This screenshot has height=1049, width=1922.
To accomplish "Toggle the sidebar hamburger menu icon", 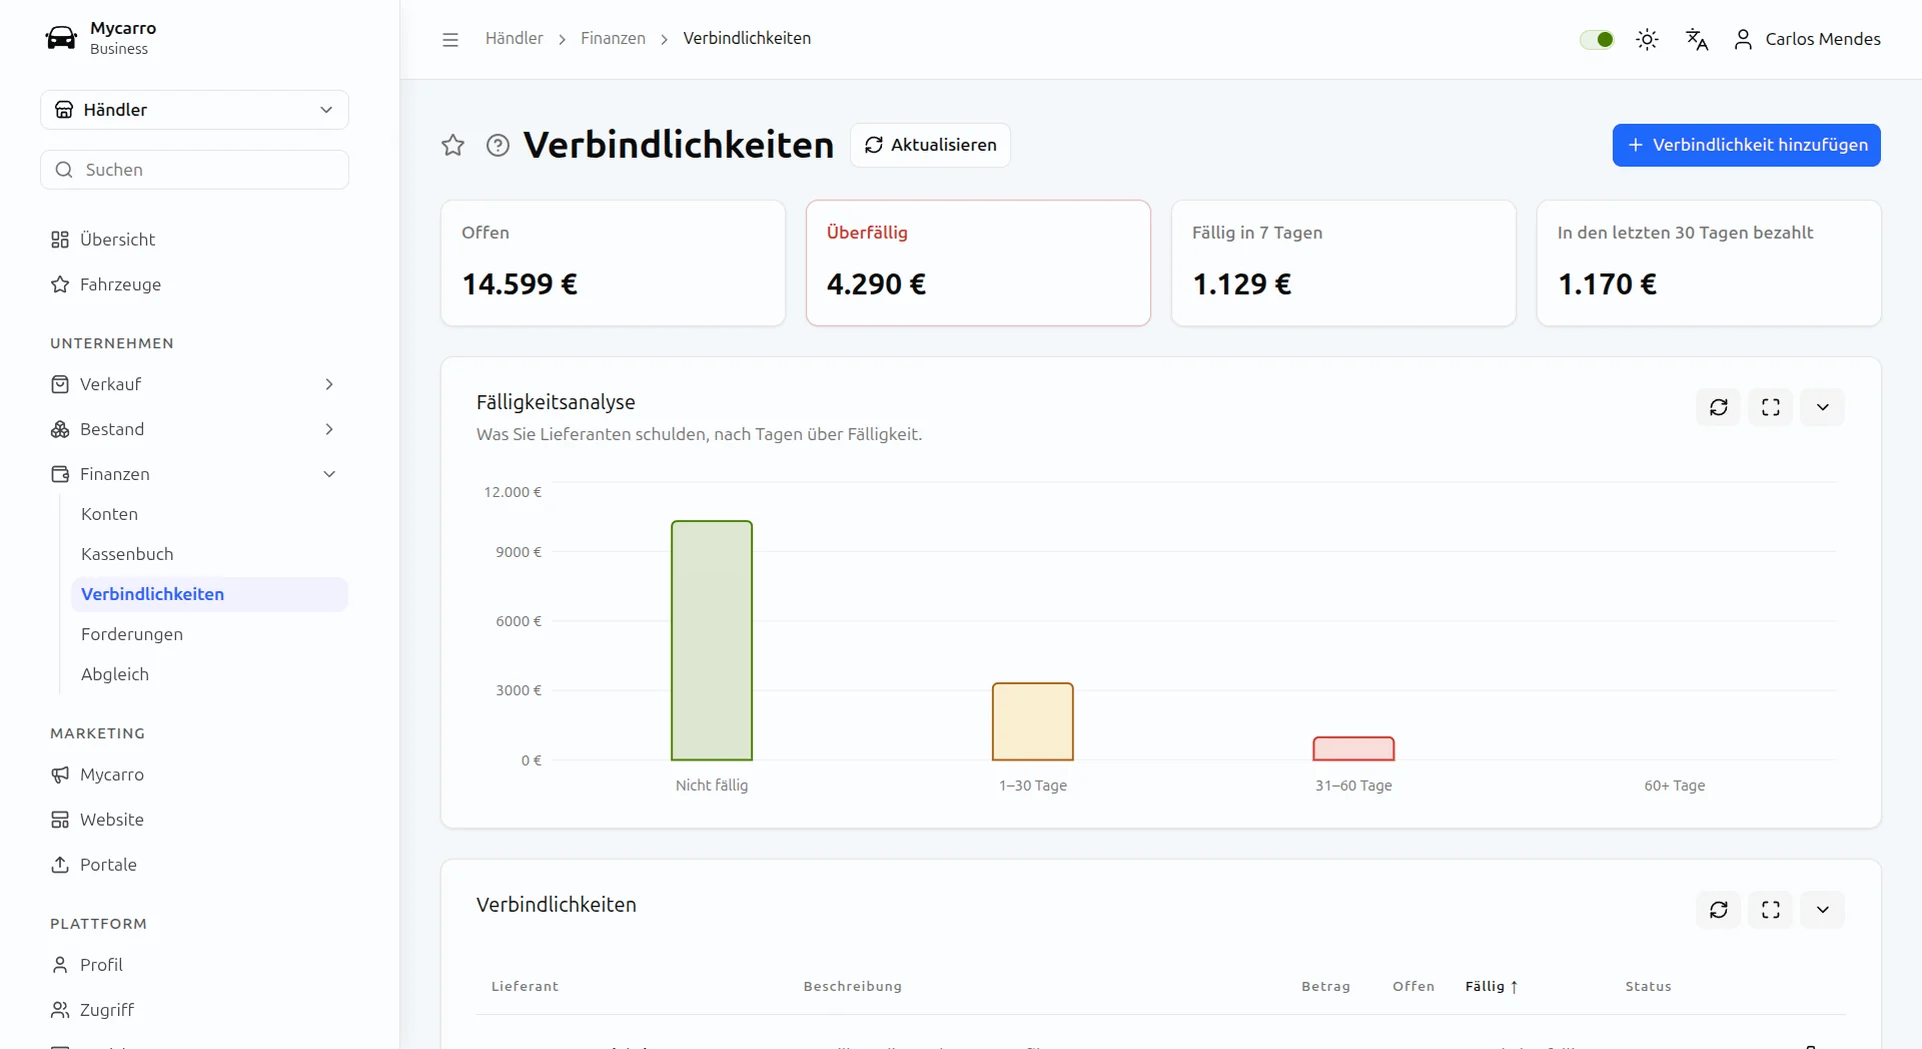I will [x=450, y=39].
